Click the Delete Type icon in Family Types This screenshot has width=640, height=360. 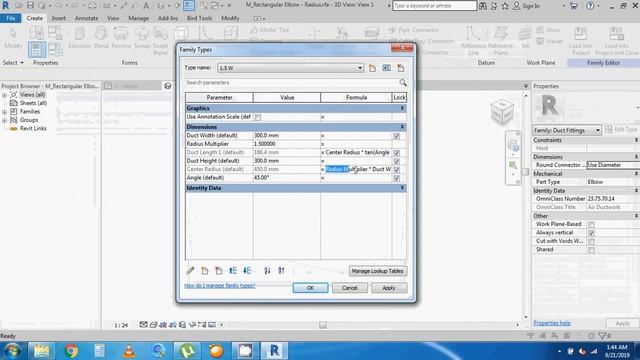(x=400, y=68)
